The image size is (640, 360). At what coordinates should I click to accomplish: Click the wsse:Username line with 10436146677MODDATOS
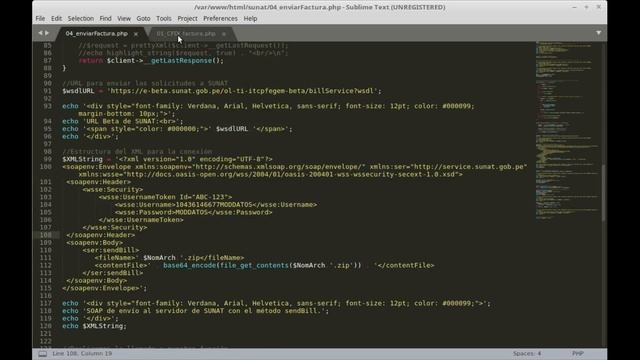pyautogui.click(x=216, y=205)
